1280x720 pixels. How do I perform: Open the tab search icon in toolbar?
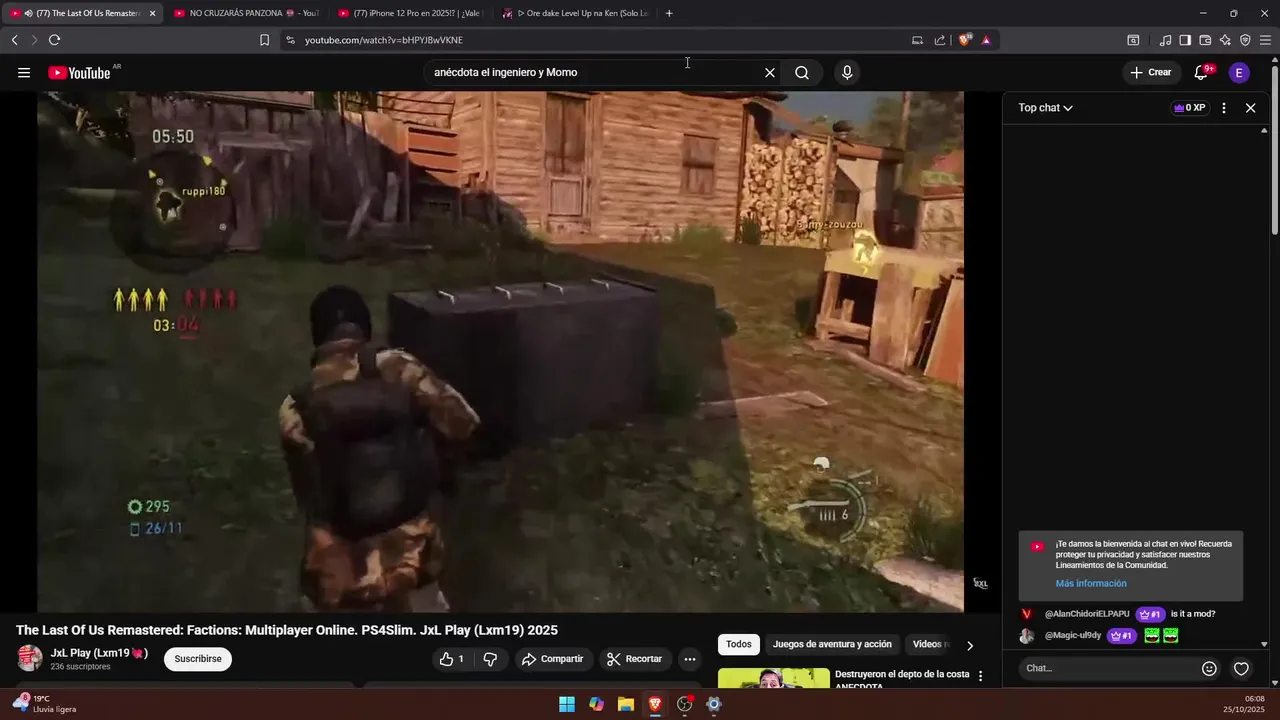(x=1133, y=40)
